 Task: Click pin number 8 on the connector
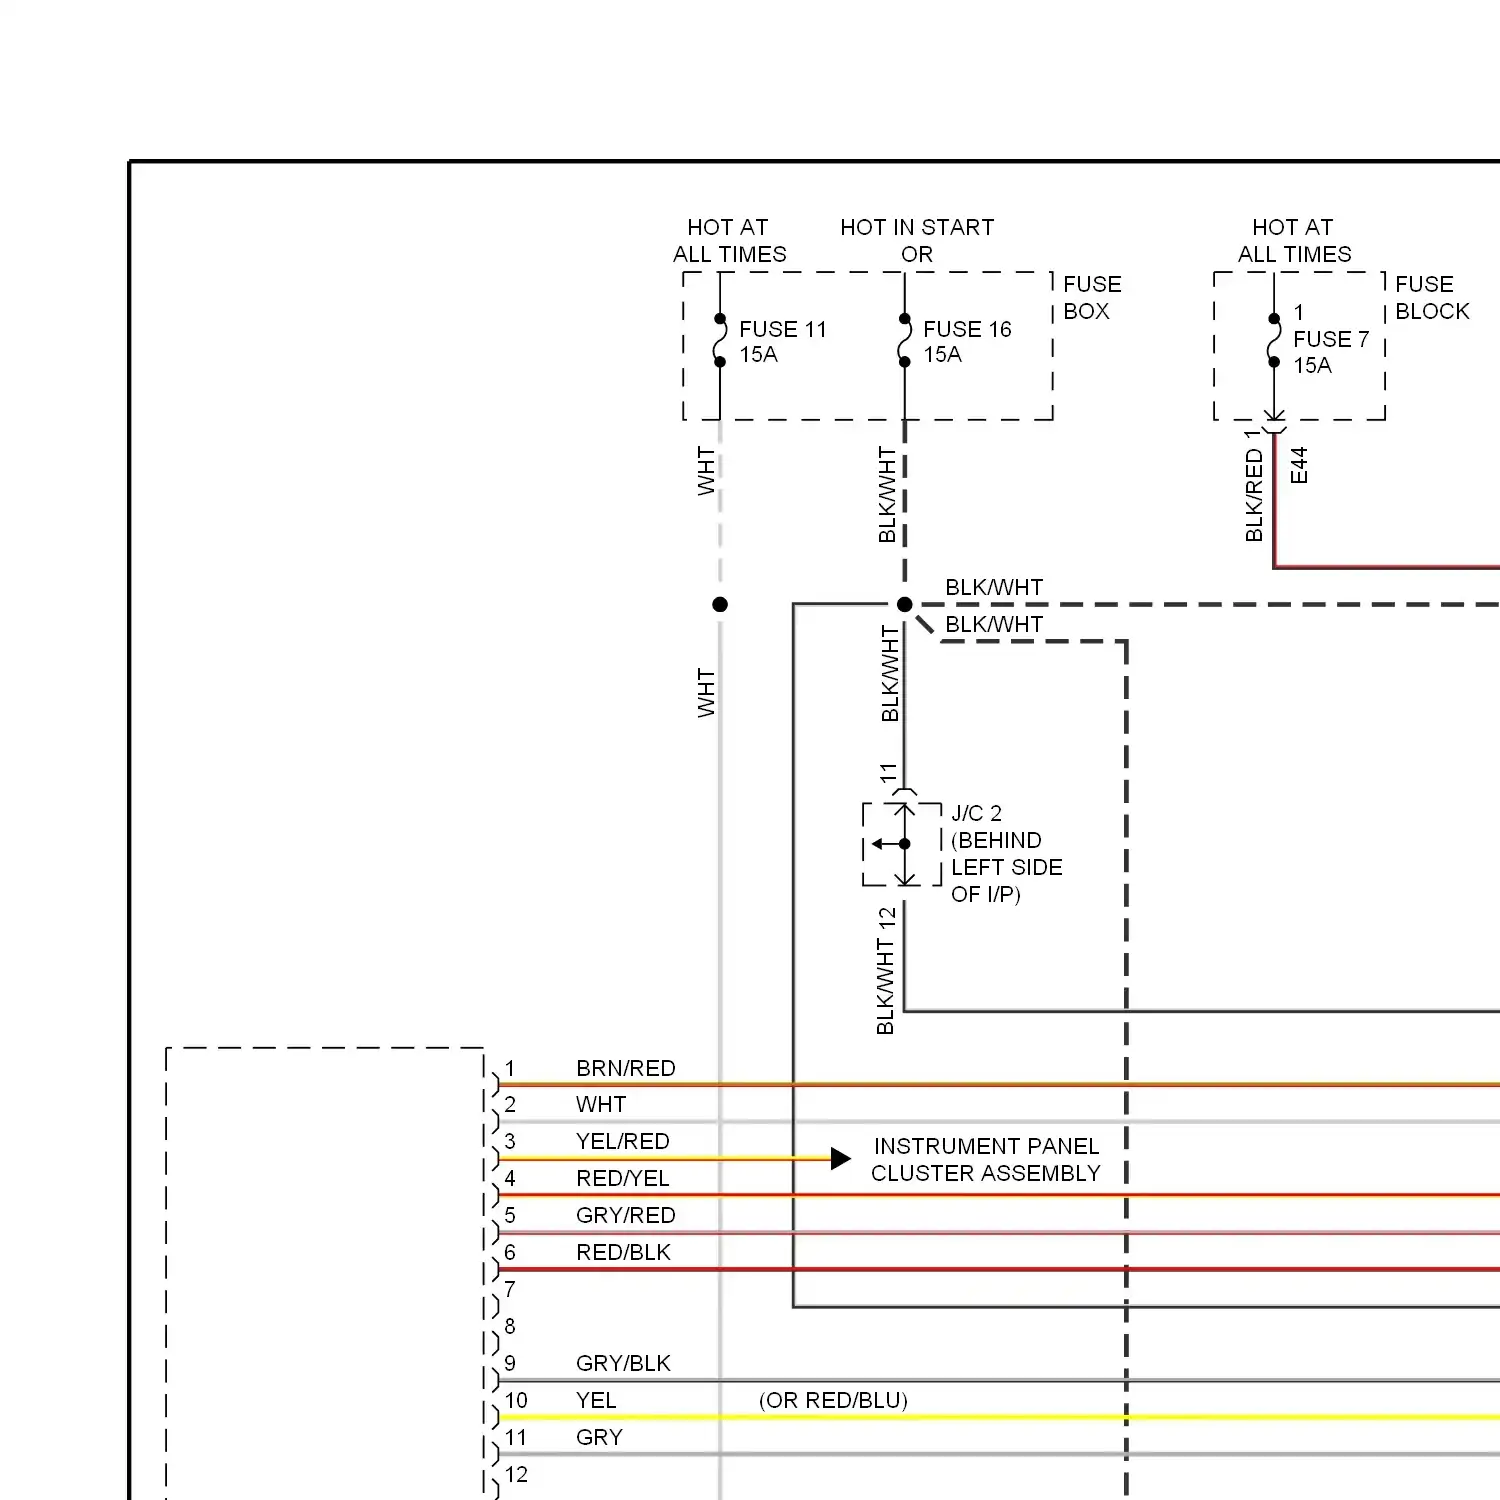coord(510,1326)
